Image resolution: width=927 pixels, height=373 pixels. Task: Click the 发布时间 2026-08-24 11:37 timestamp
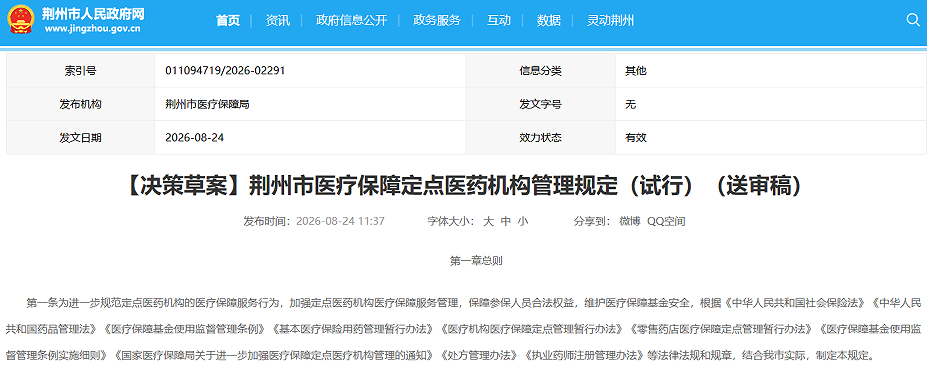pos(314,222)
